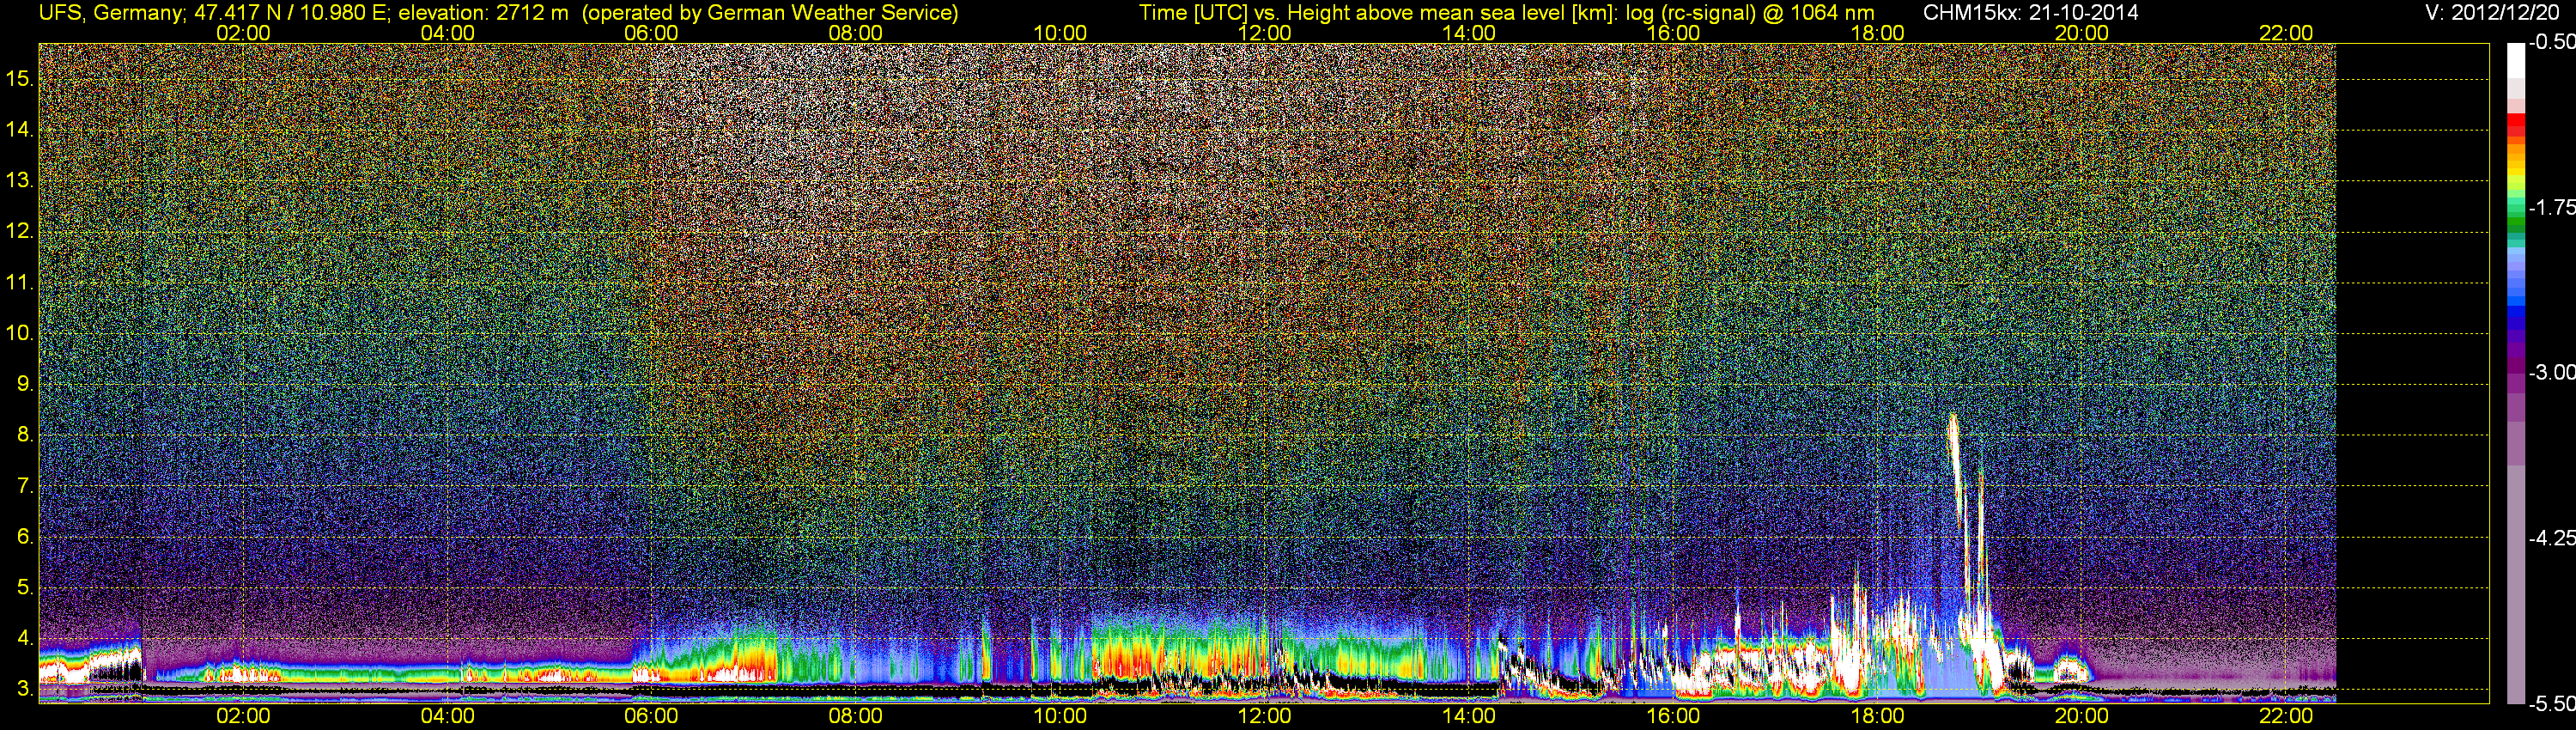Click the height axis label '4.'
Image resolution: width=2576 pixels, height=730 pixels.
tap(25, 638)
